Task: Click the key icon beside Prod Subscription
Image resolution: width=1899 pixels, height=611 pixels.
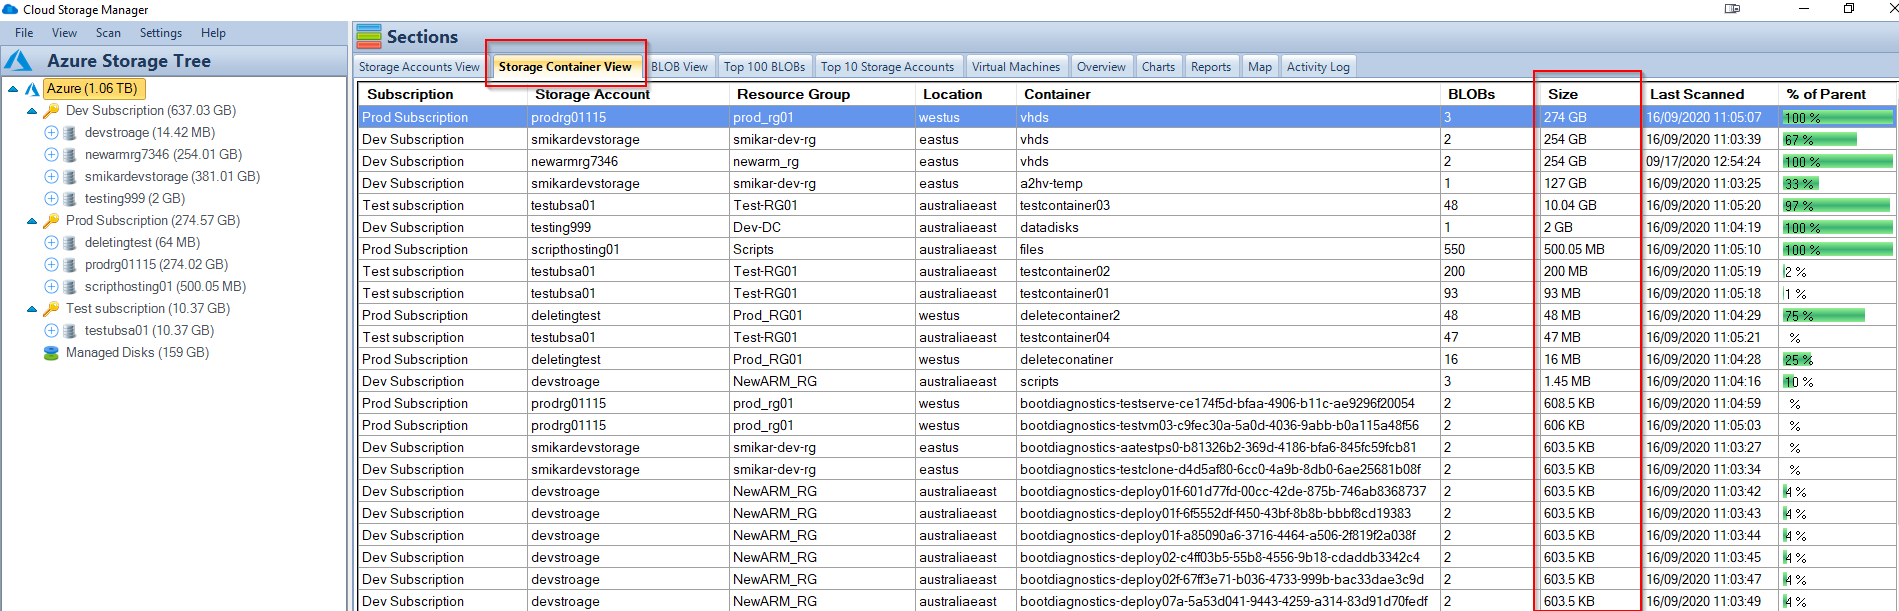Action: [x=51, y=221]
